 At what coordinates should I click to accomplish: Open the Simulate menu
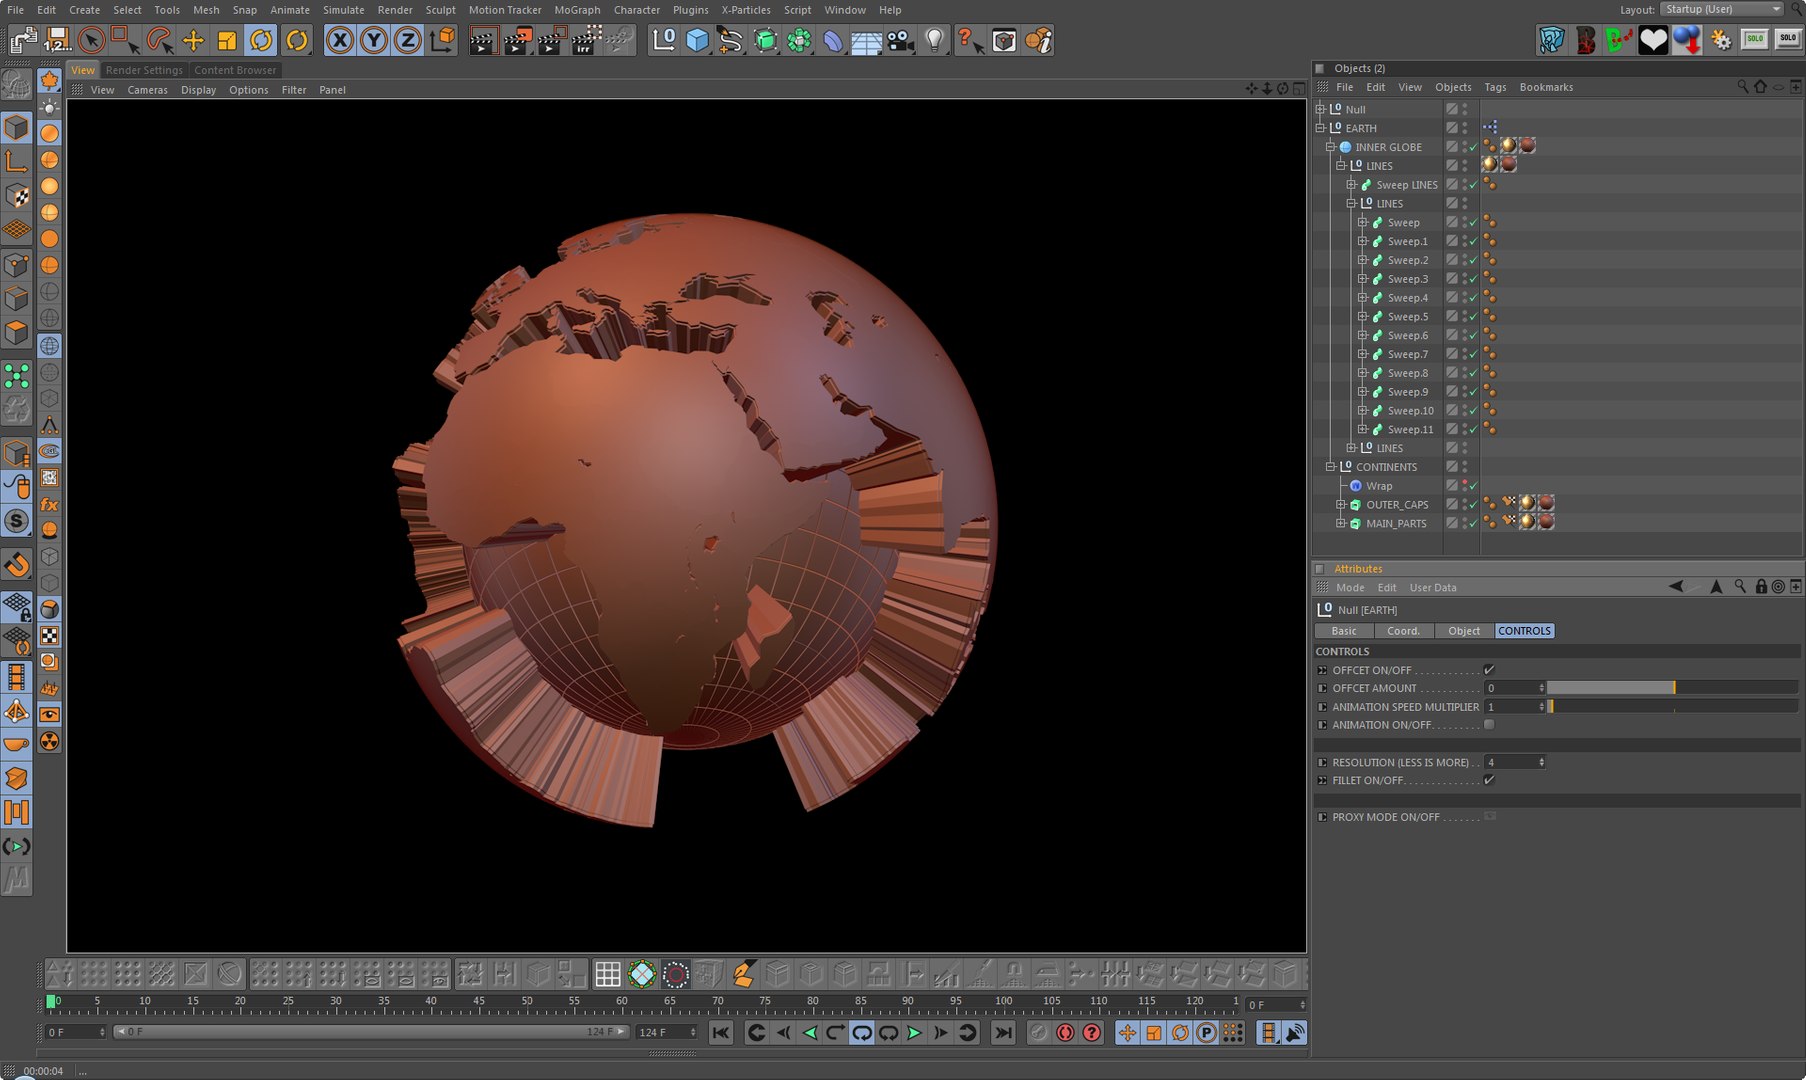343,10
